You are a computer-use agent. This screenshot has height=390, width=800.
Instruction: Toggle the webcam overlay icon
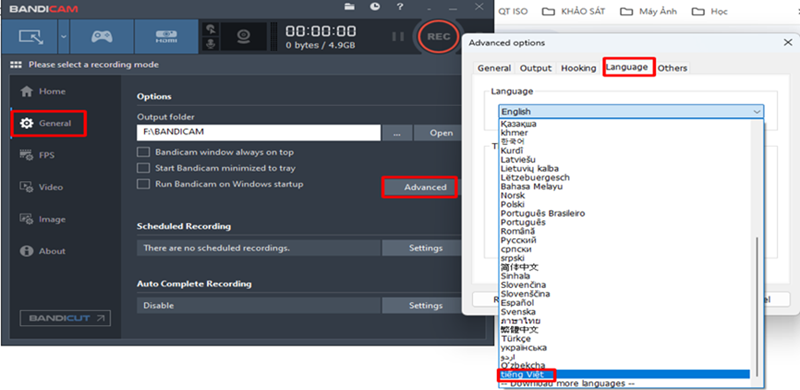click(244, 36)
